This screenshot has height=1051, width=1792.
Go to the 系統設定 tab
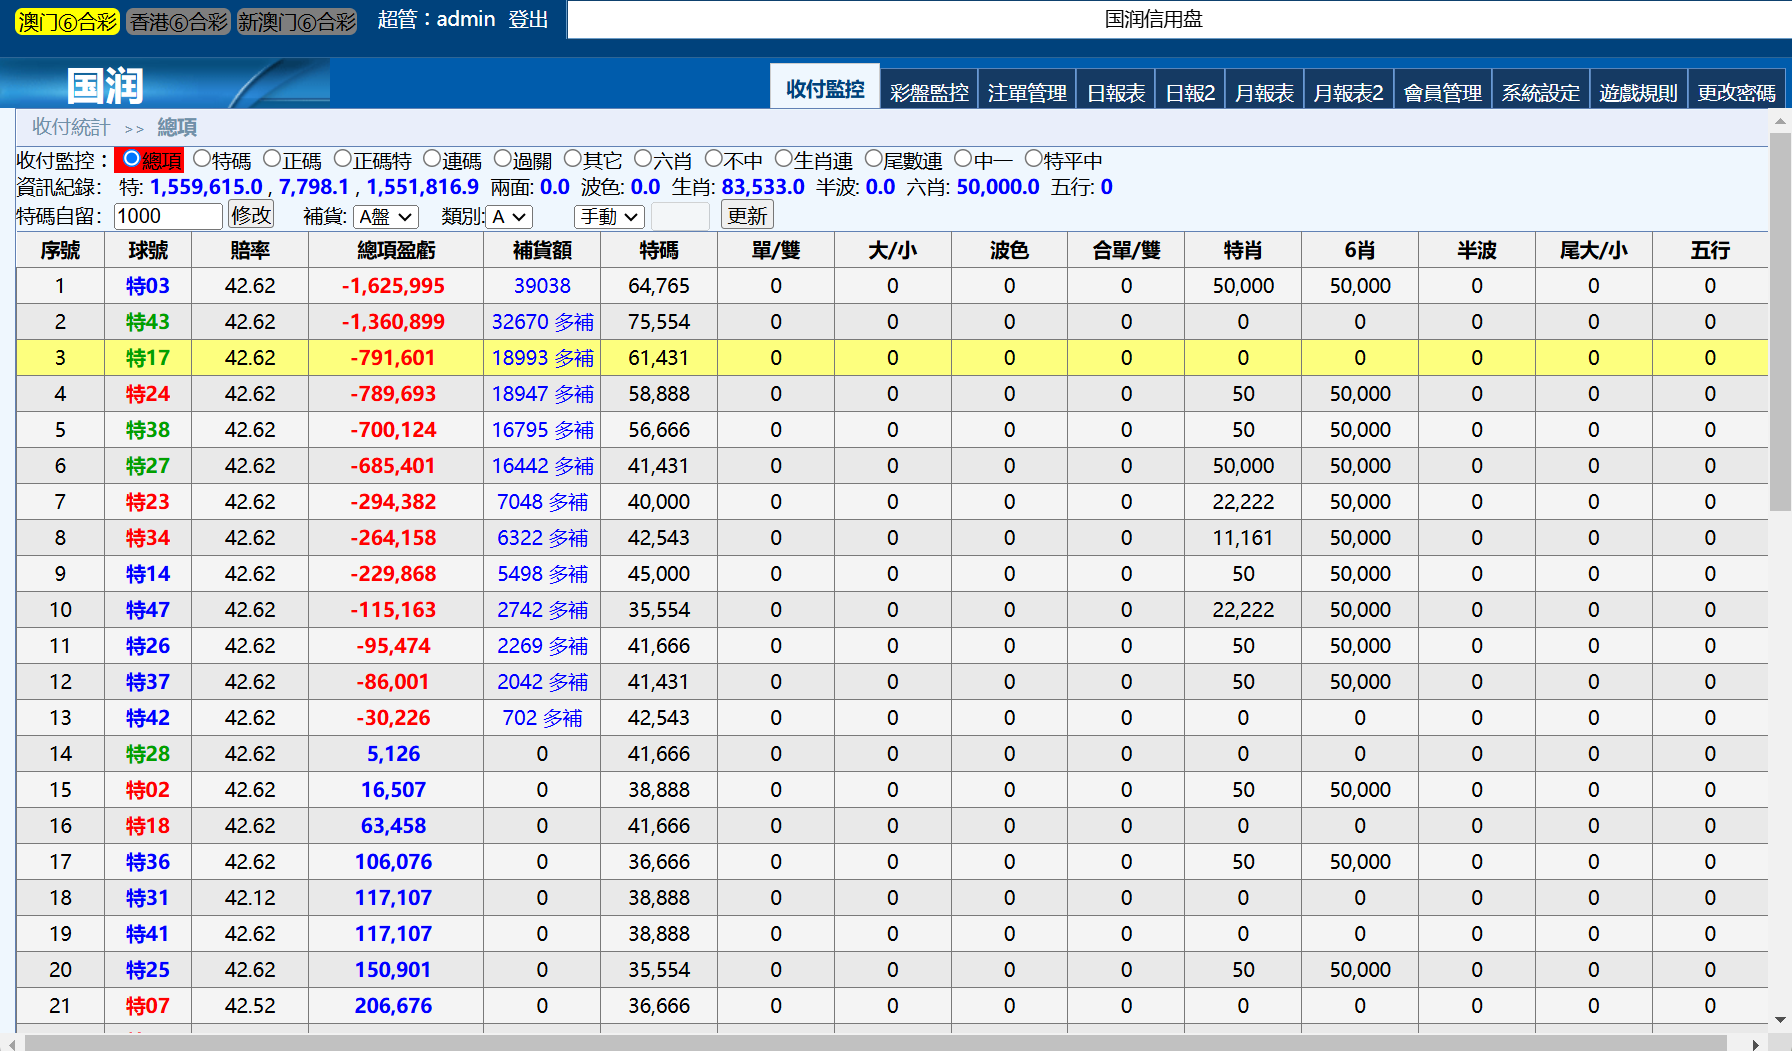coord(1540,92)
